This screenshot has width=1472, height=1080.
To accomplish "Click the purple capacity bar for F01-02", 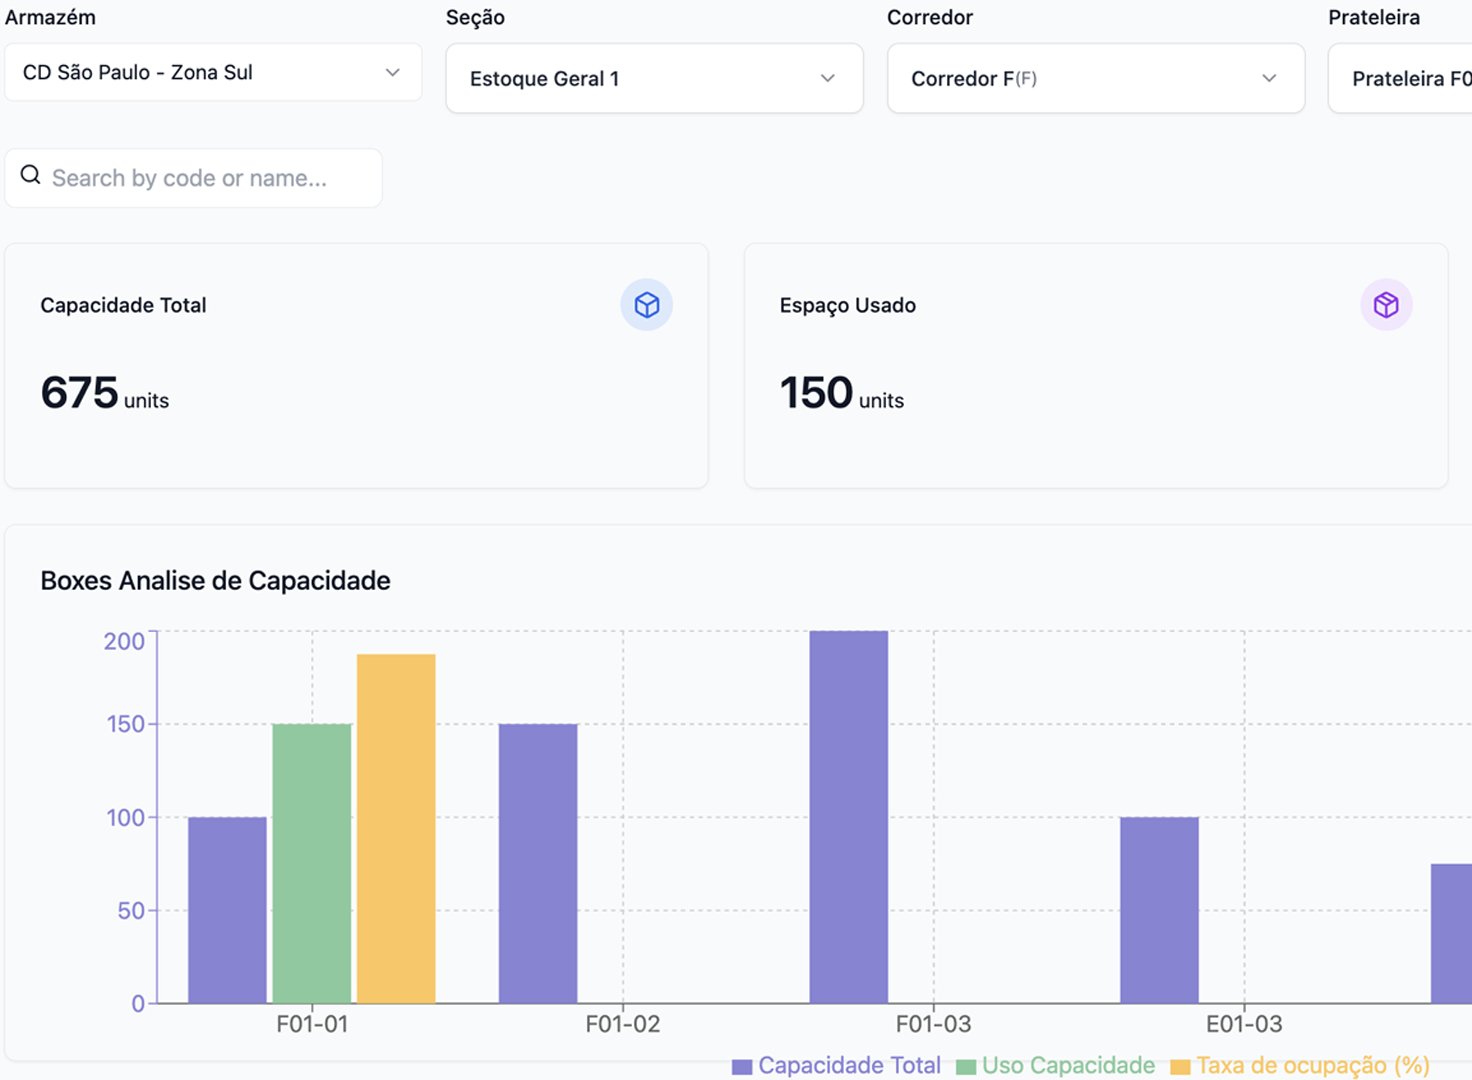I will [538, 862].
